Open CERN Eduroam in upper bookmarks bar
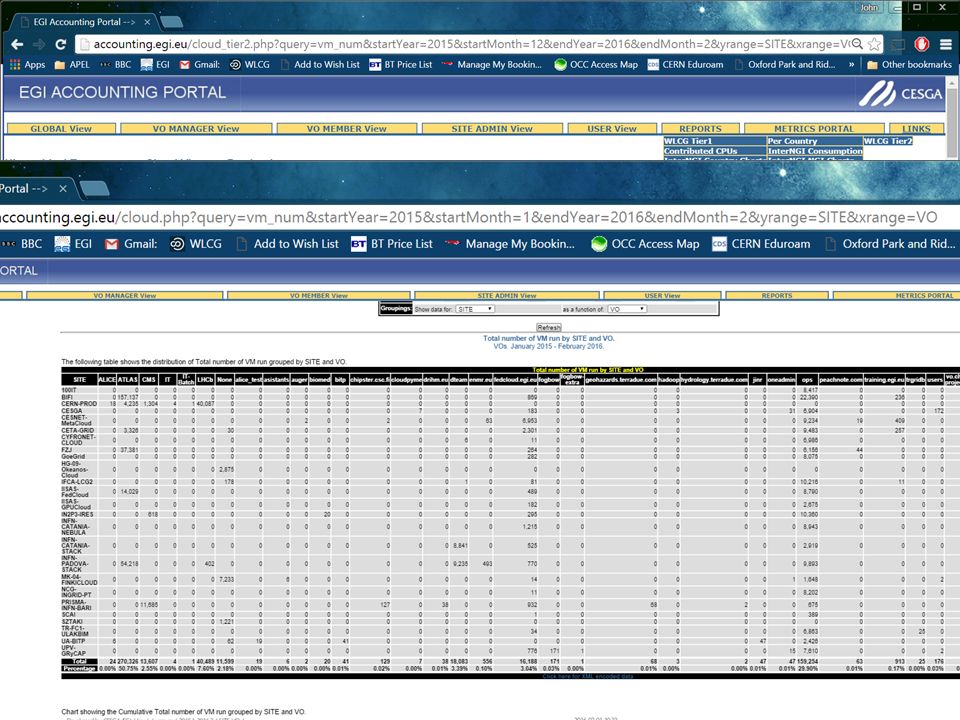 [685, 64]
